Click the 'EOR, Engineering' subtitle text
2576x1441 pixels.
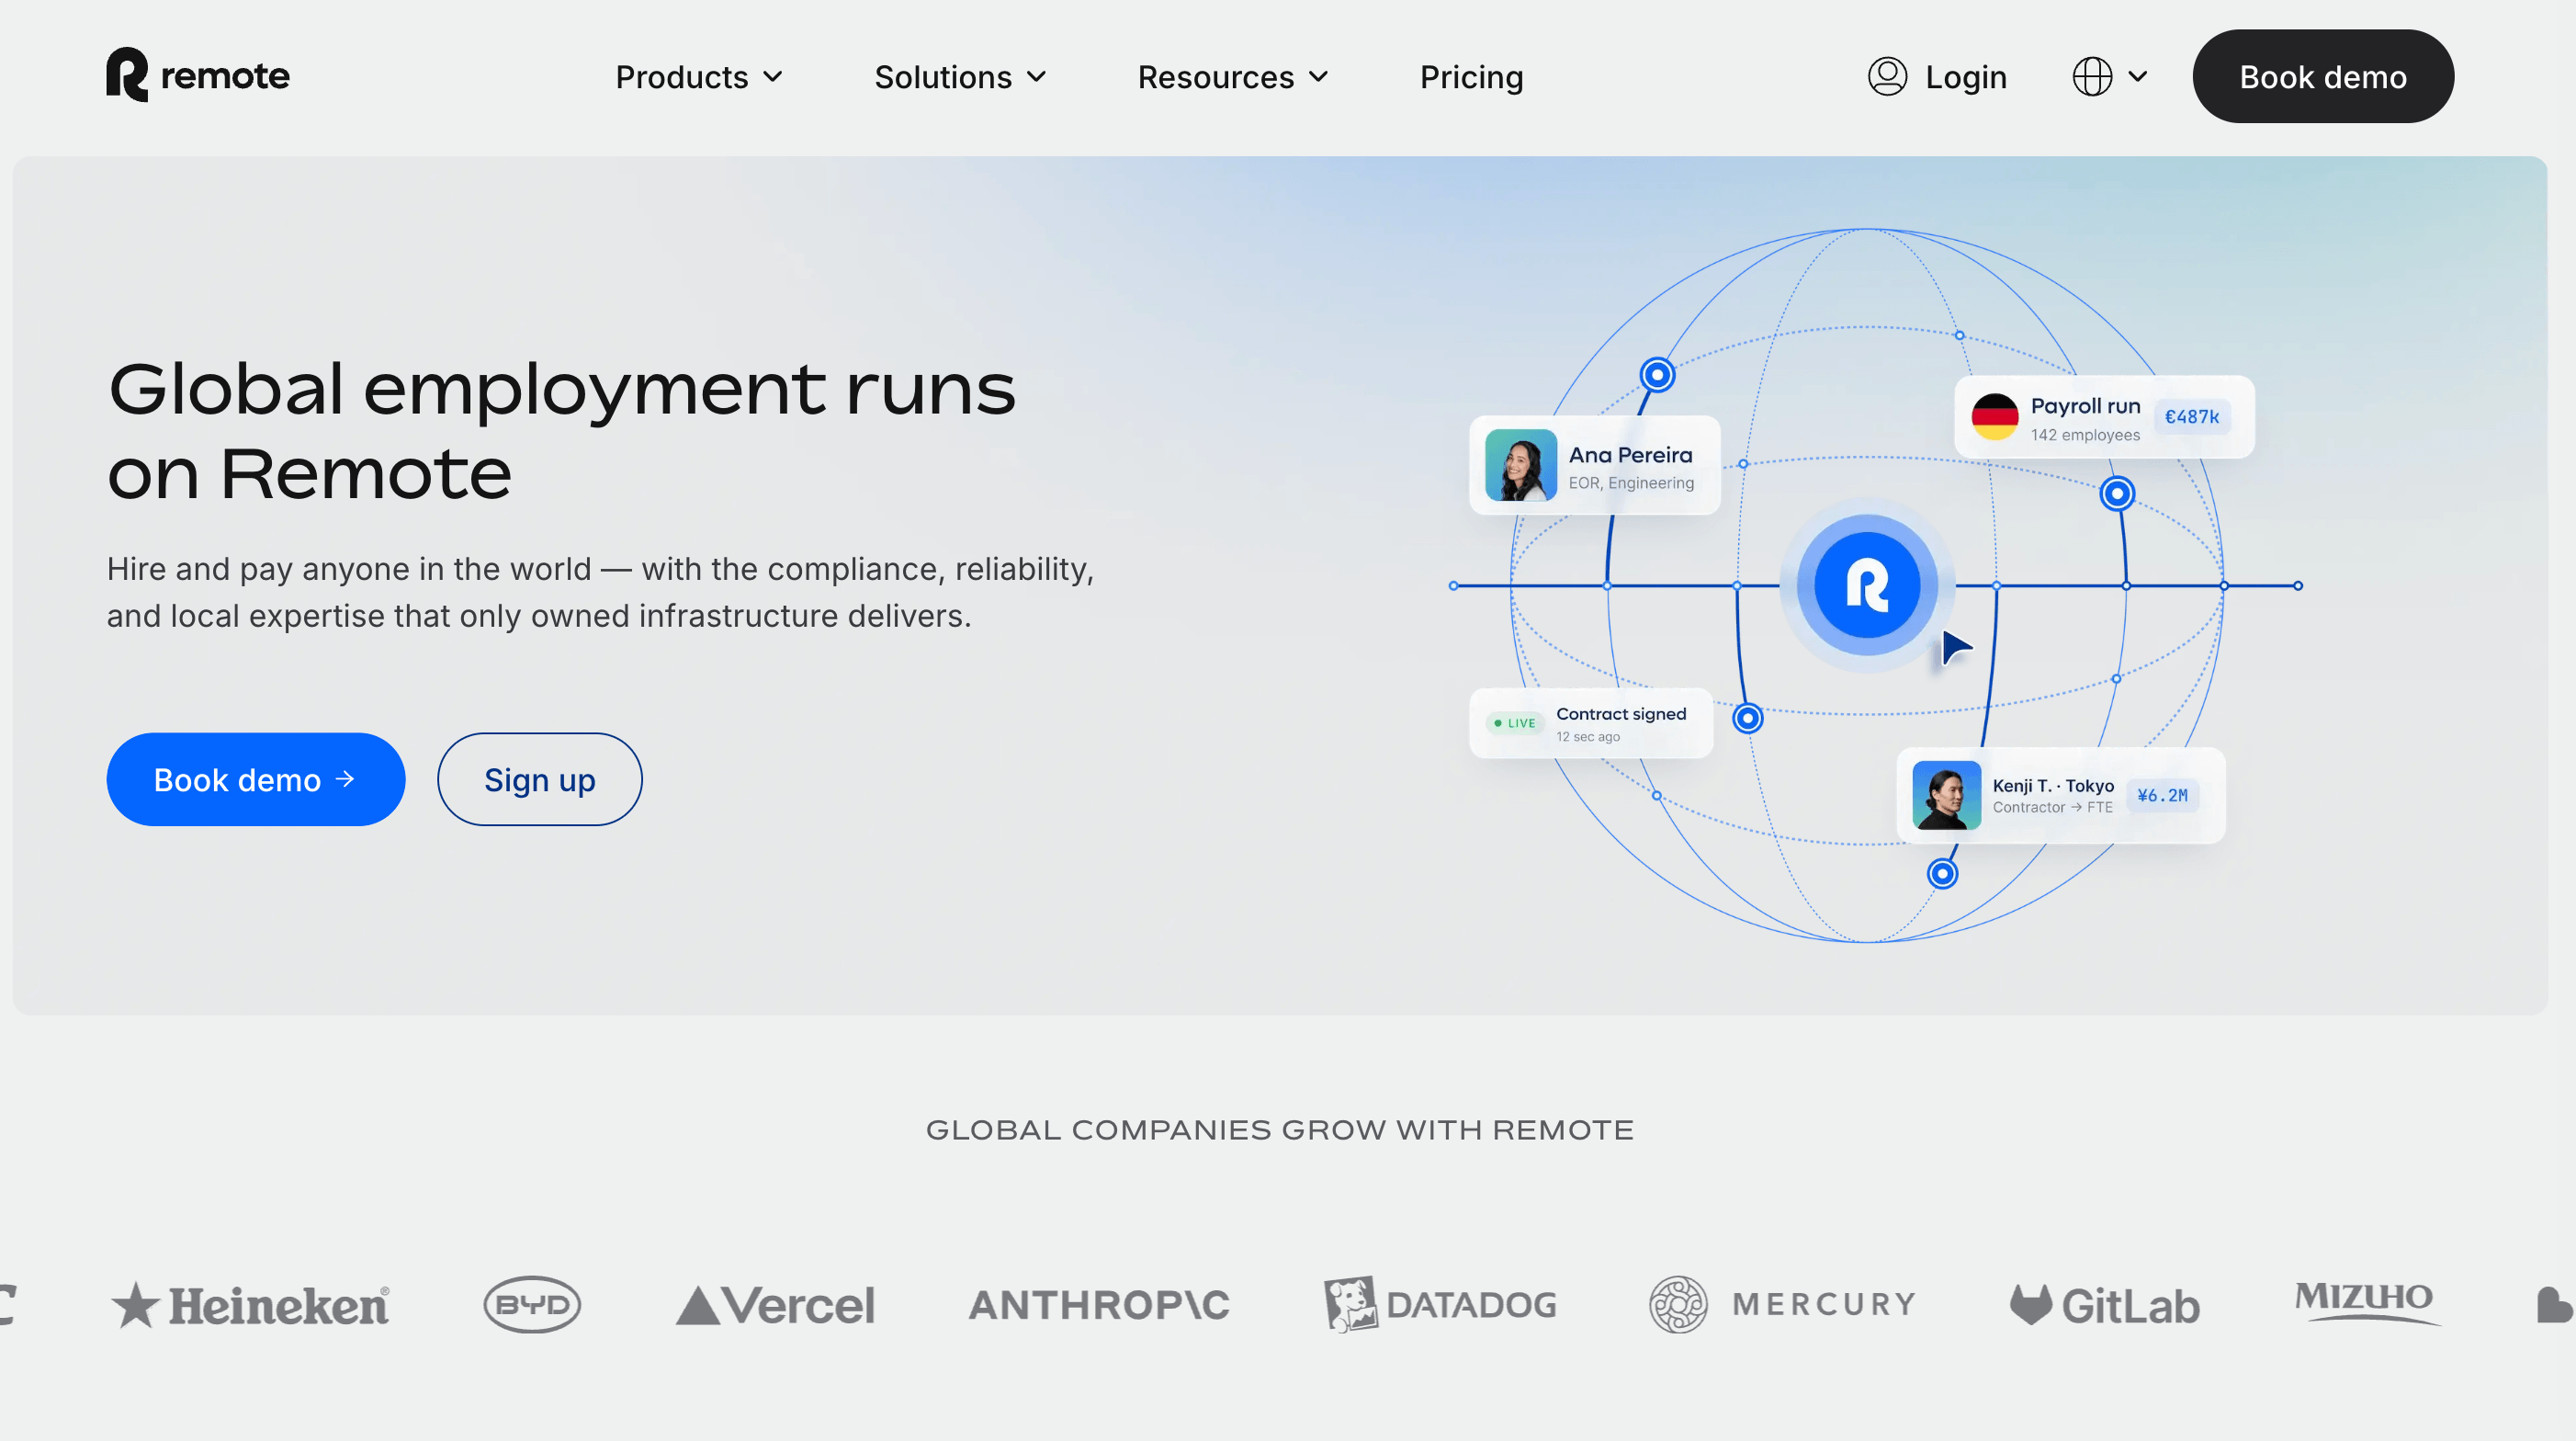click(1630, 483)
